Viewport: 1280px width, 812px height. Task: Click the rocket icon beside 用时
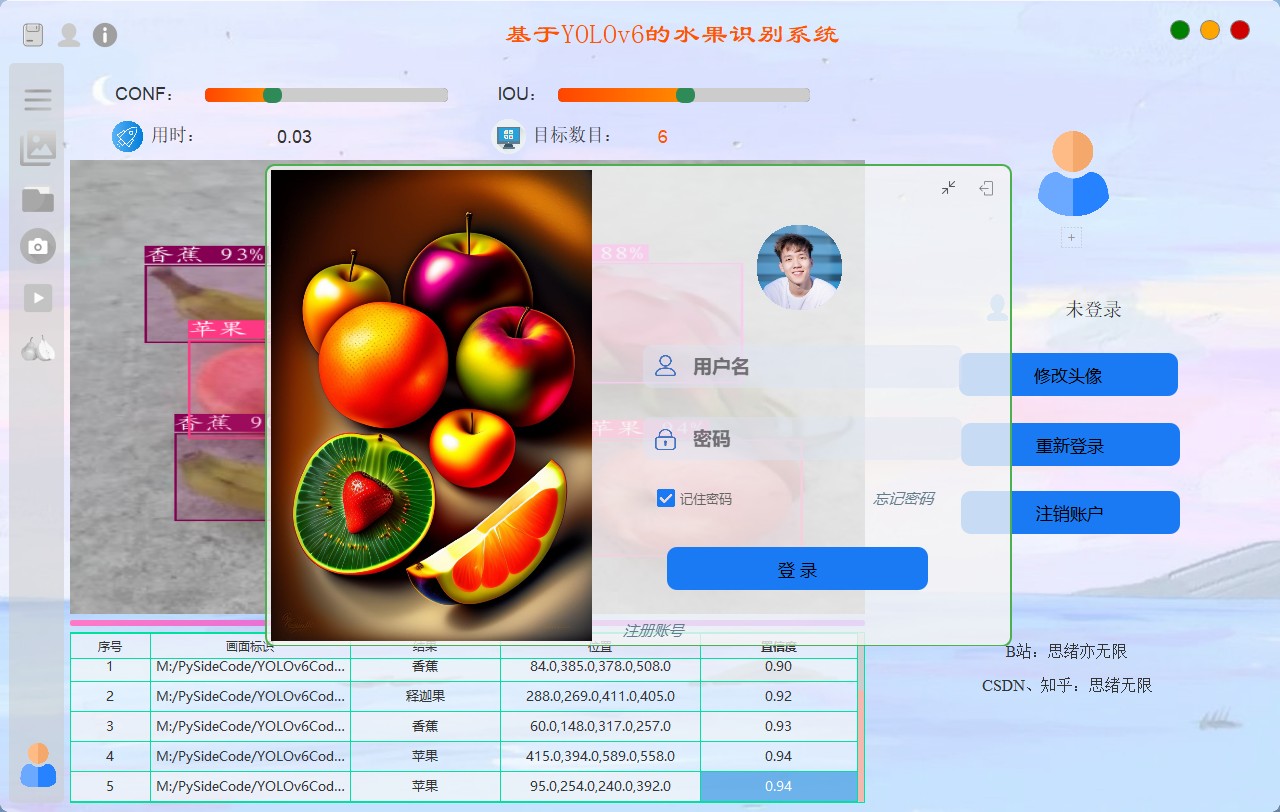[x=127, y=136]
